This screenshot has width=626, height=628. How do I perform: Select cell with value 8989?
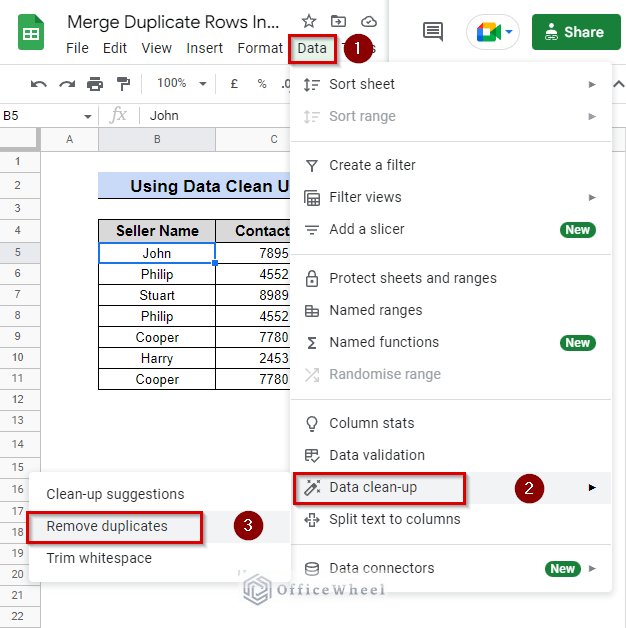coord(253,295)
